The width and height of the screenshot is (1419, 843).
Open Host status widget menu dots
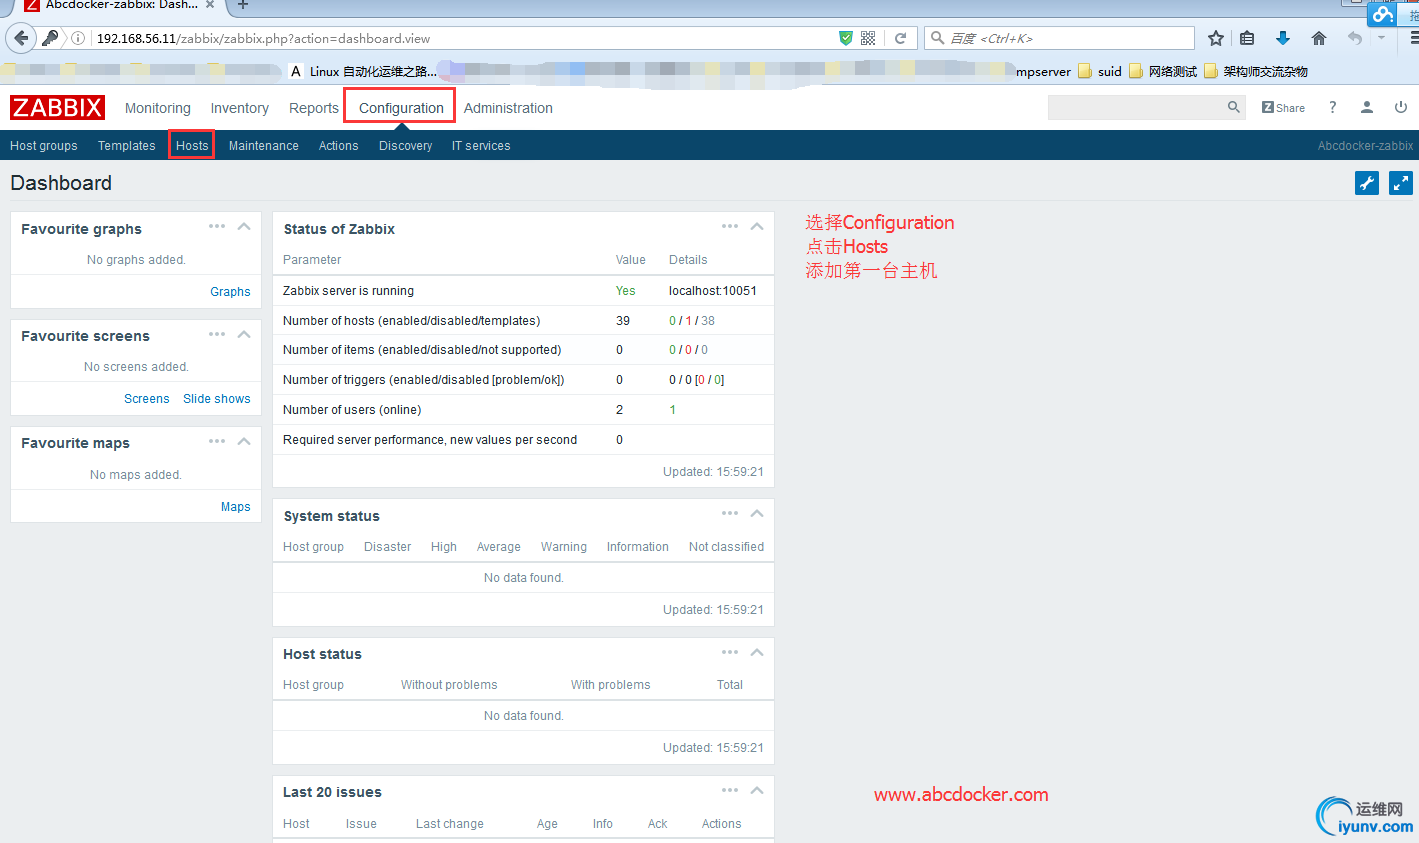(730, 652)
